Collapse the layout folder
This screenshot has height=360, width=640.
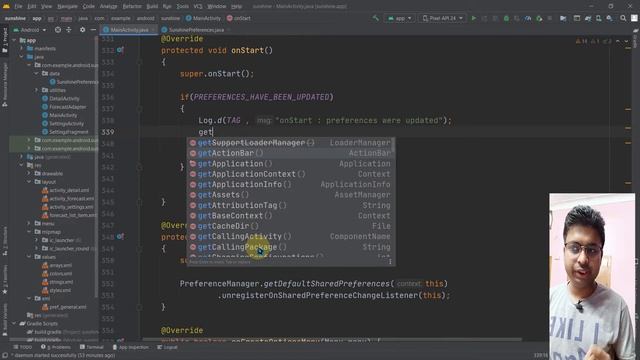tap(29, 182)
